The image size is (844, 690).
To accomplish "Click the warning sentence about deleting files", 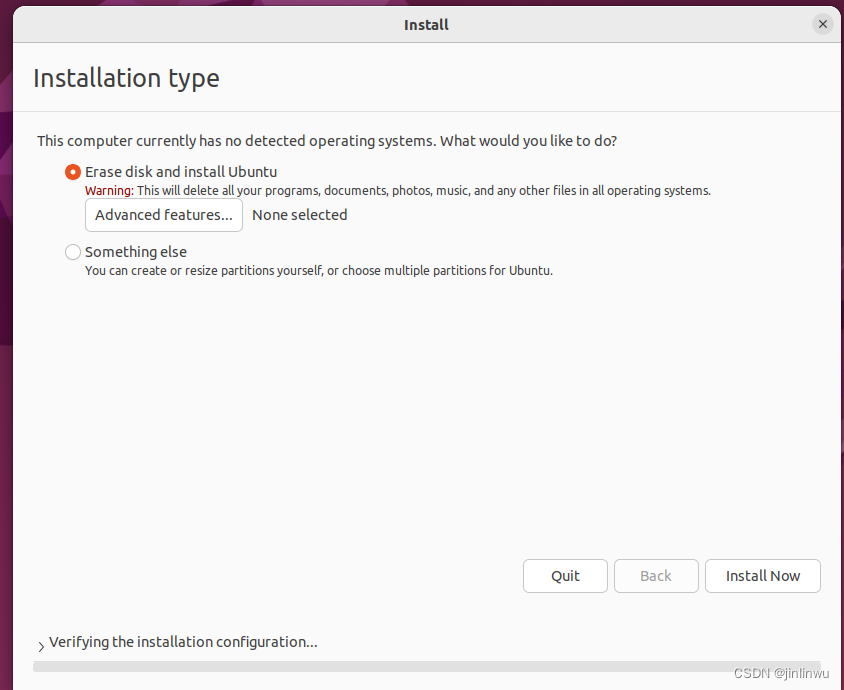I will (x=400, y=190).
